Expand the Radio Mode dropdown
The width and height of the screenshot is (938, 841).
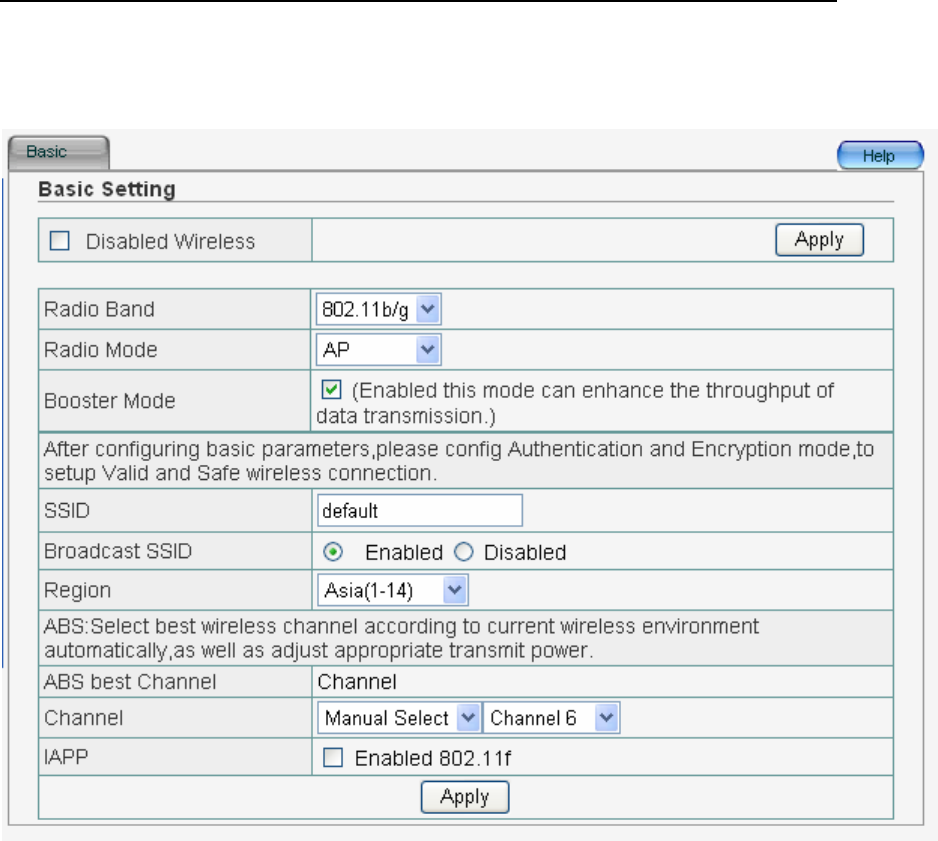(378, 349)
